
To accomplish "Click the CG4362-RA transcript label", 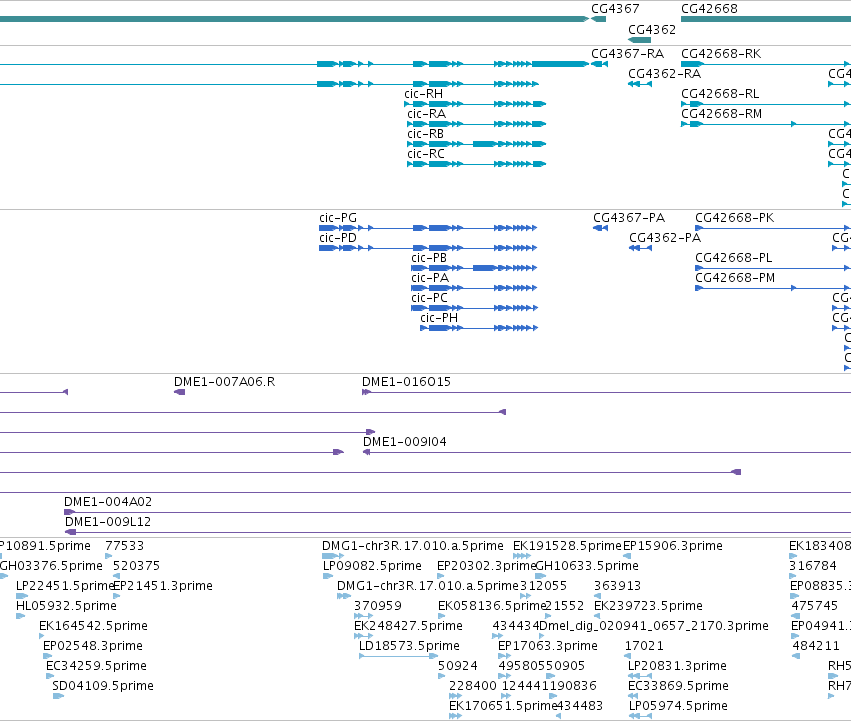I will [664, 74].
